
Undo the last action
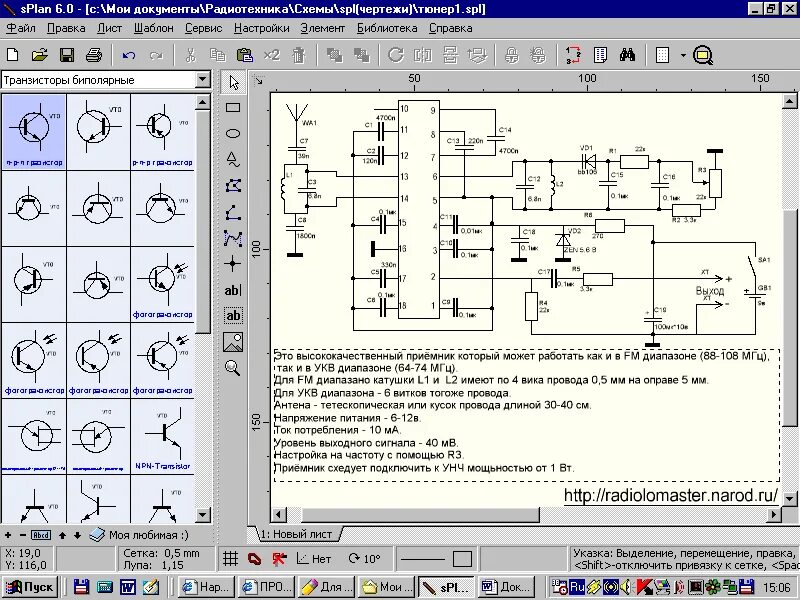pyautogui.click(x=129, y=55)
